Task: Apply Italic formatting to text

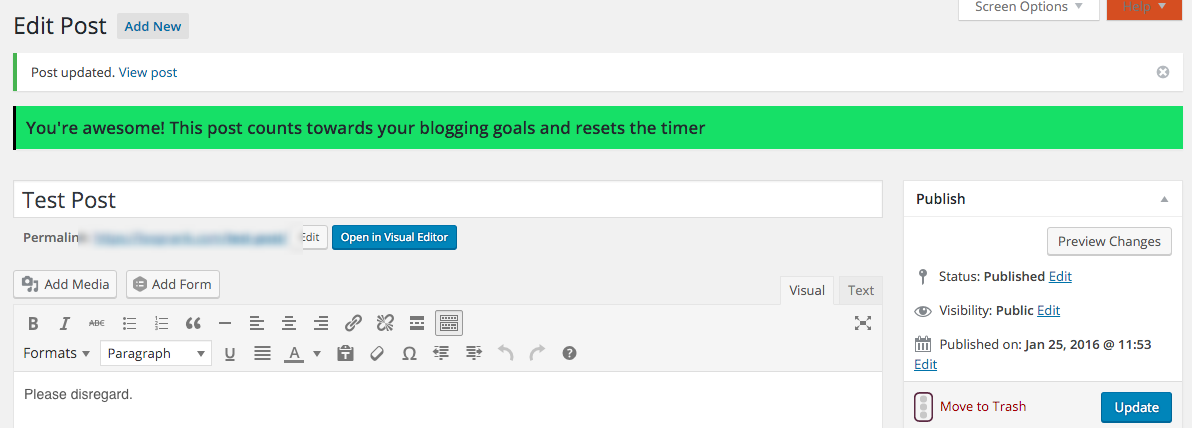Action: (x=65, y=324)
